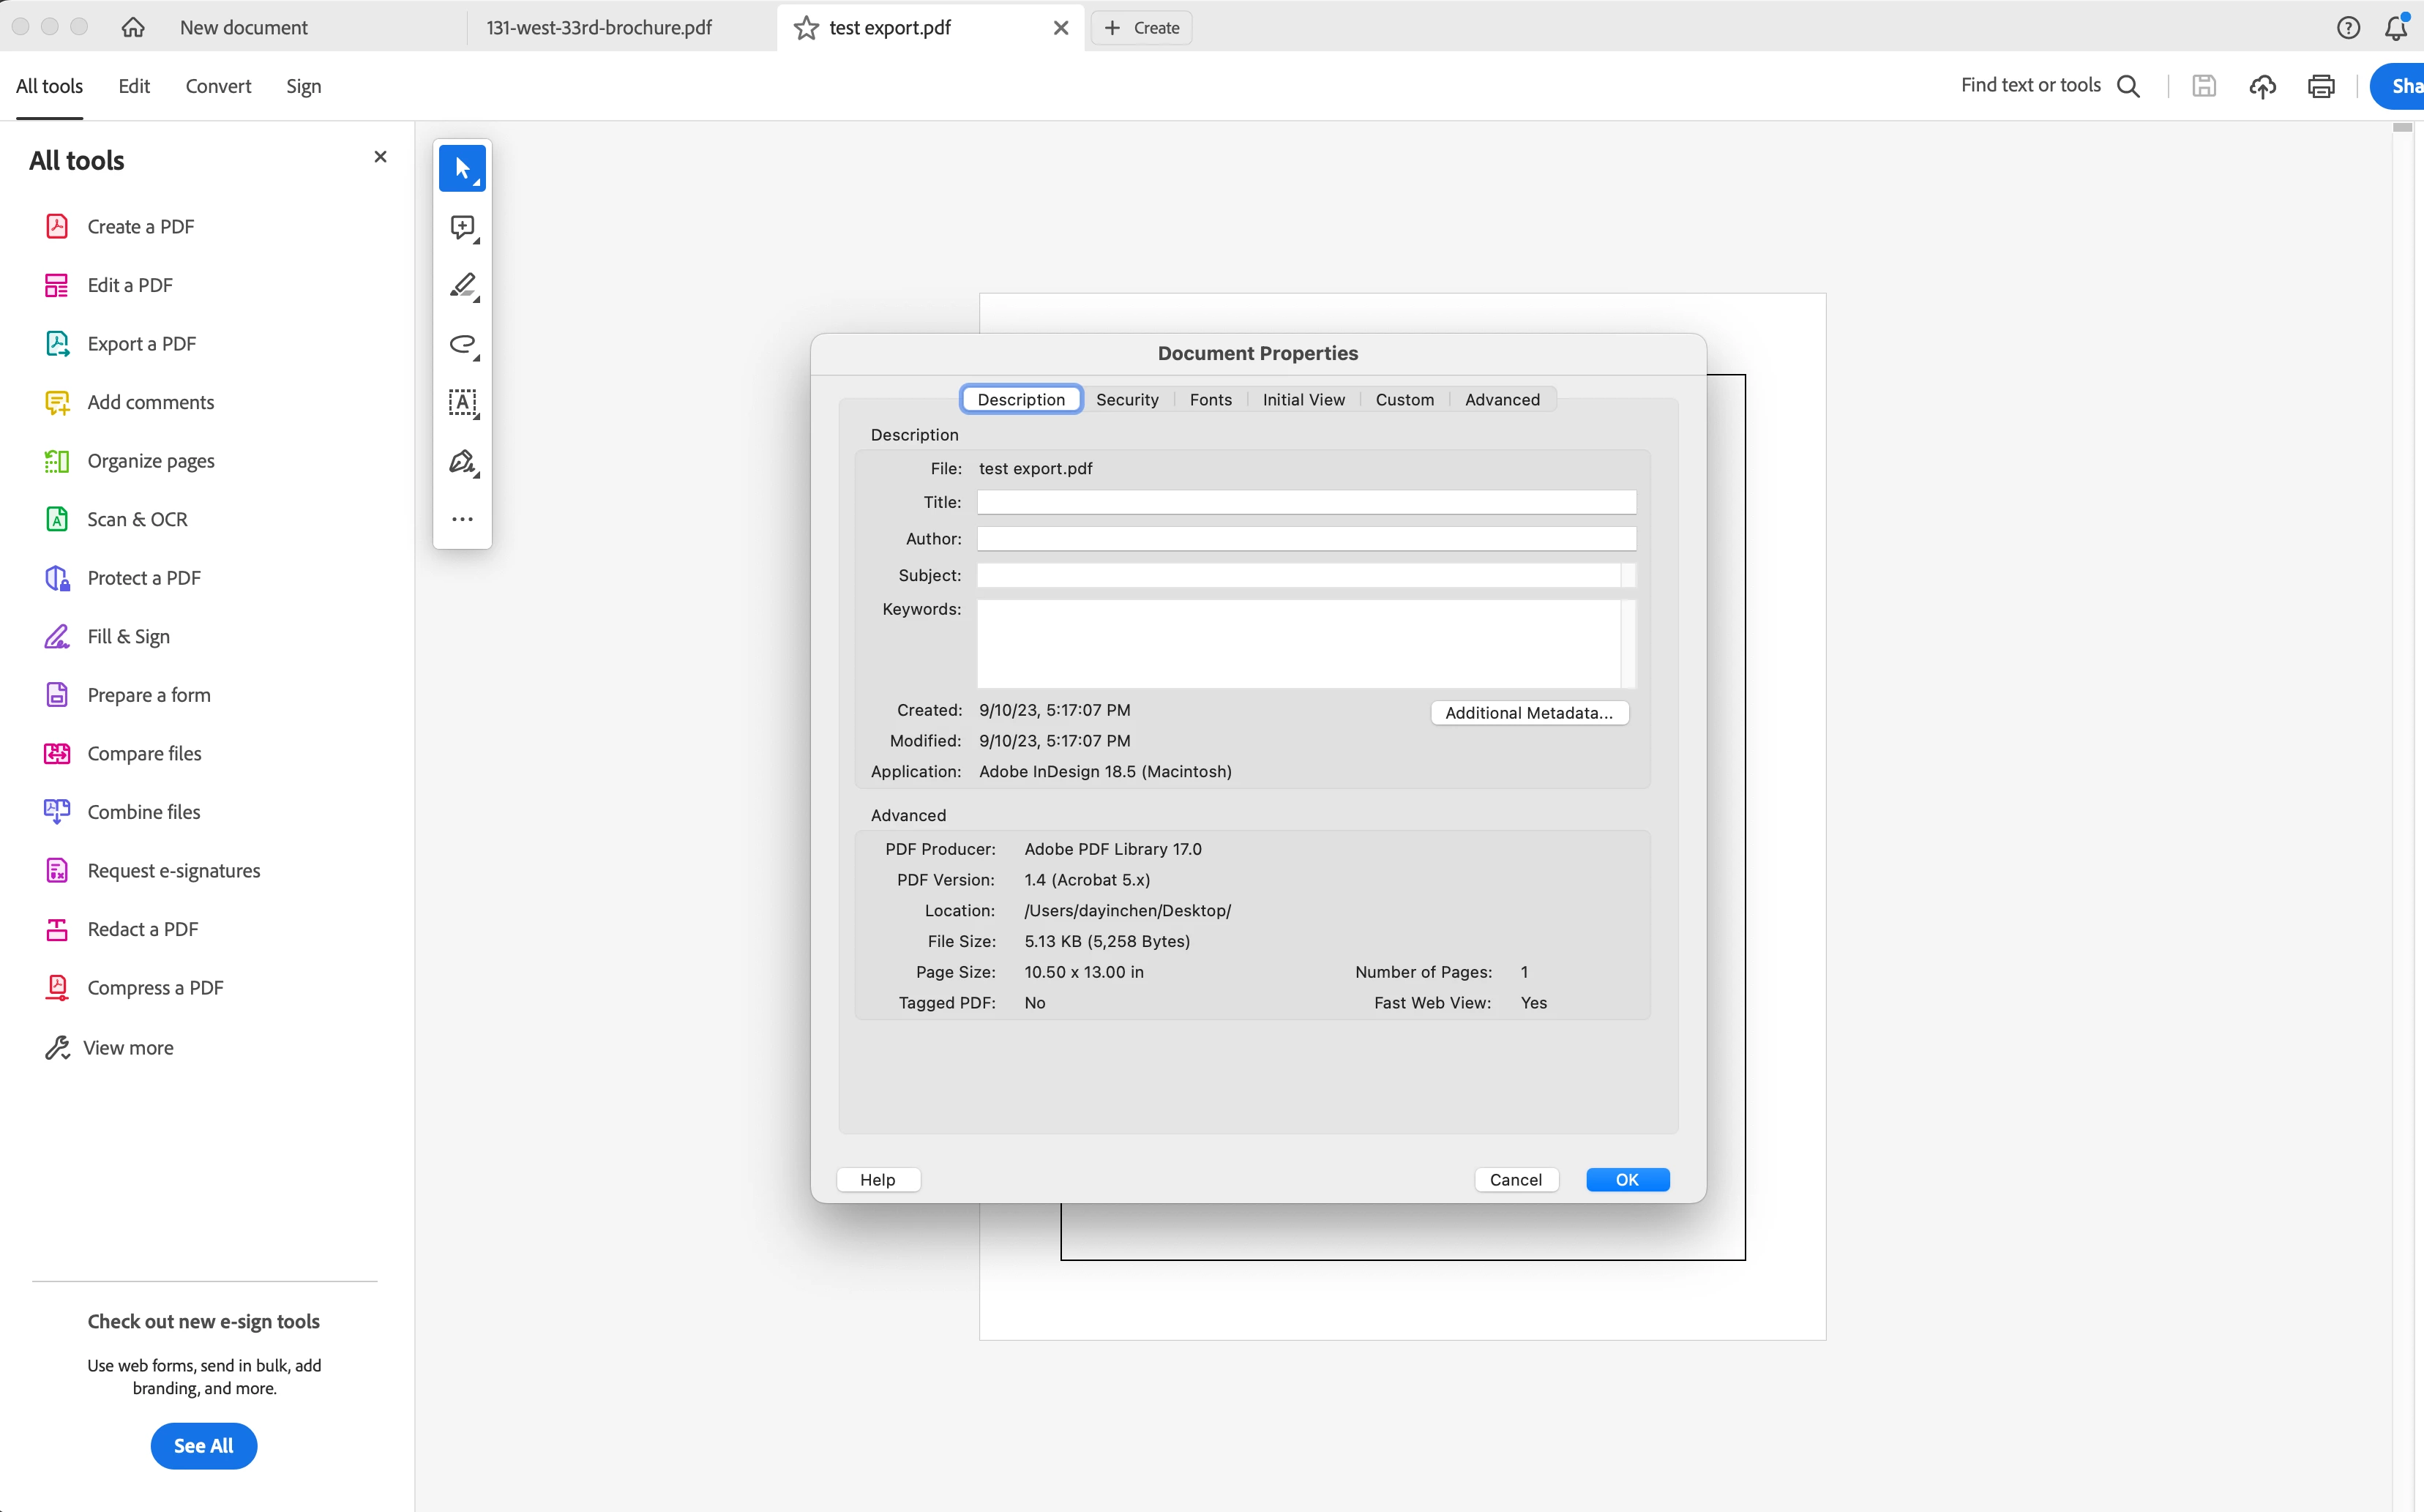Switch to the Security tab
This screenshot has width=2424, height=1512.
[1127, 399]
